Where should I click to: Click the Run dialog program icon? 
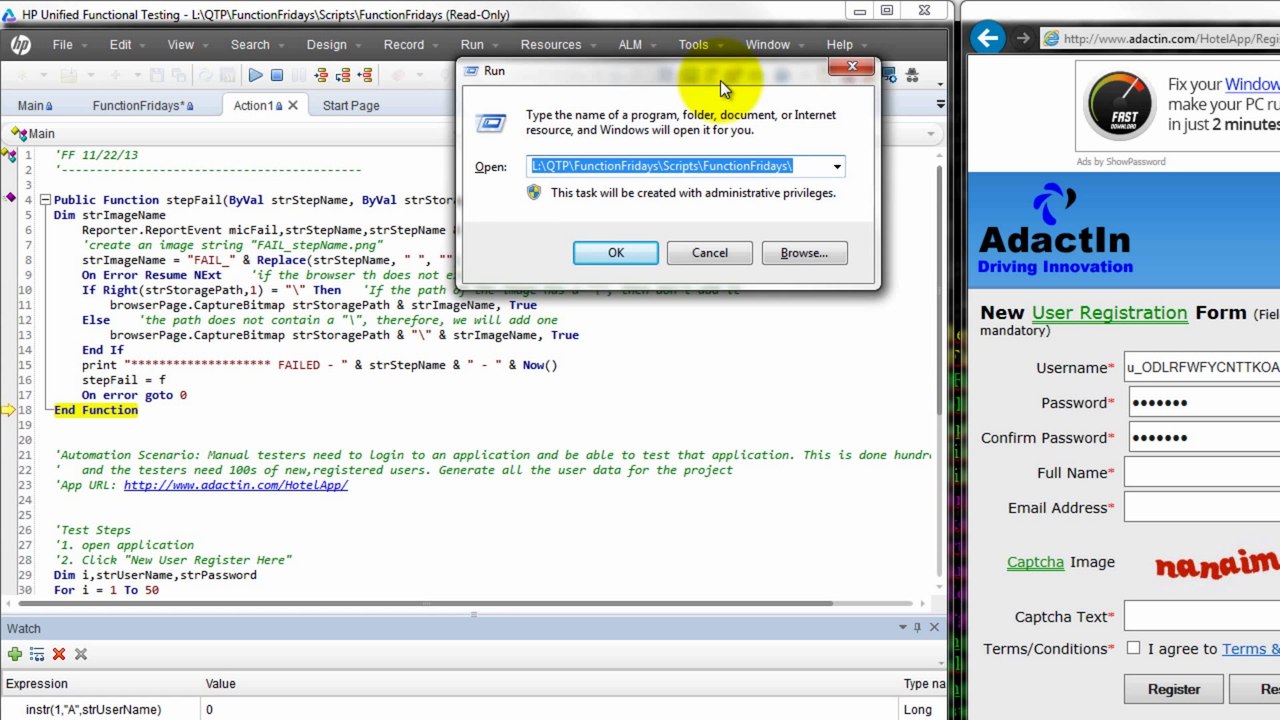(491, 123)
